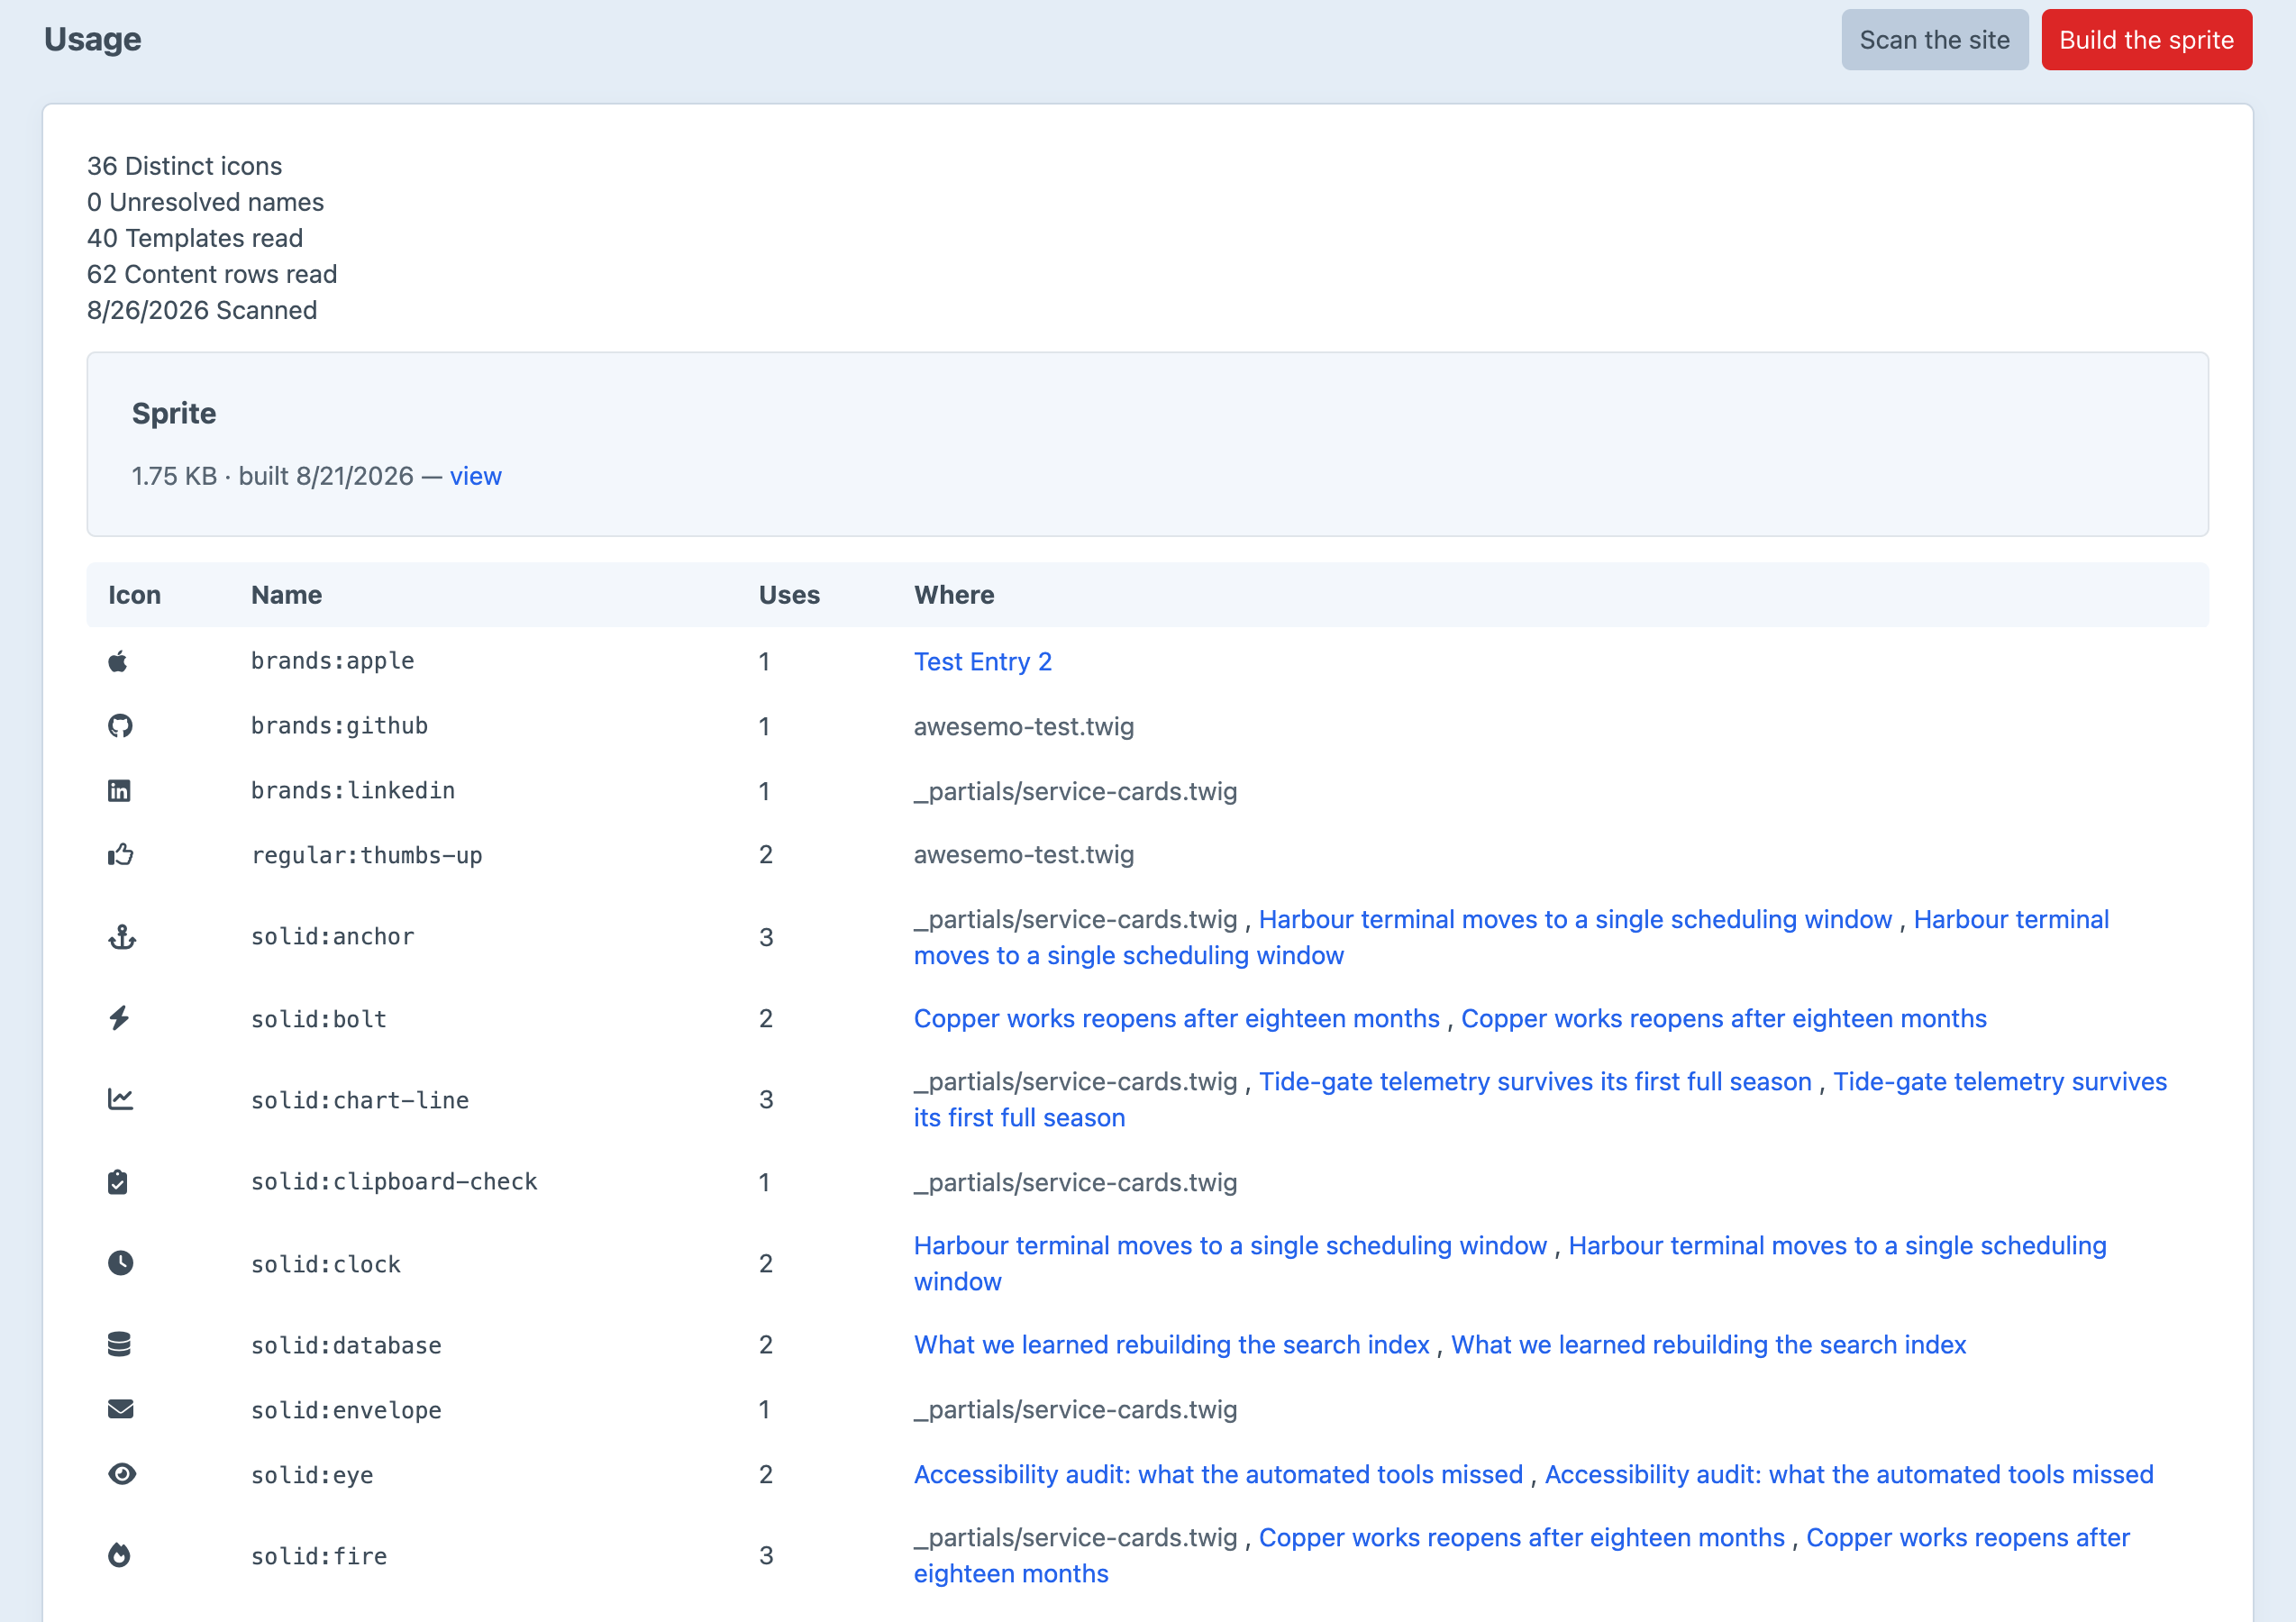Click the Sprite panel heading
Screen dimensions: 2296x1622
coord(174,413)
